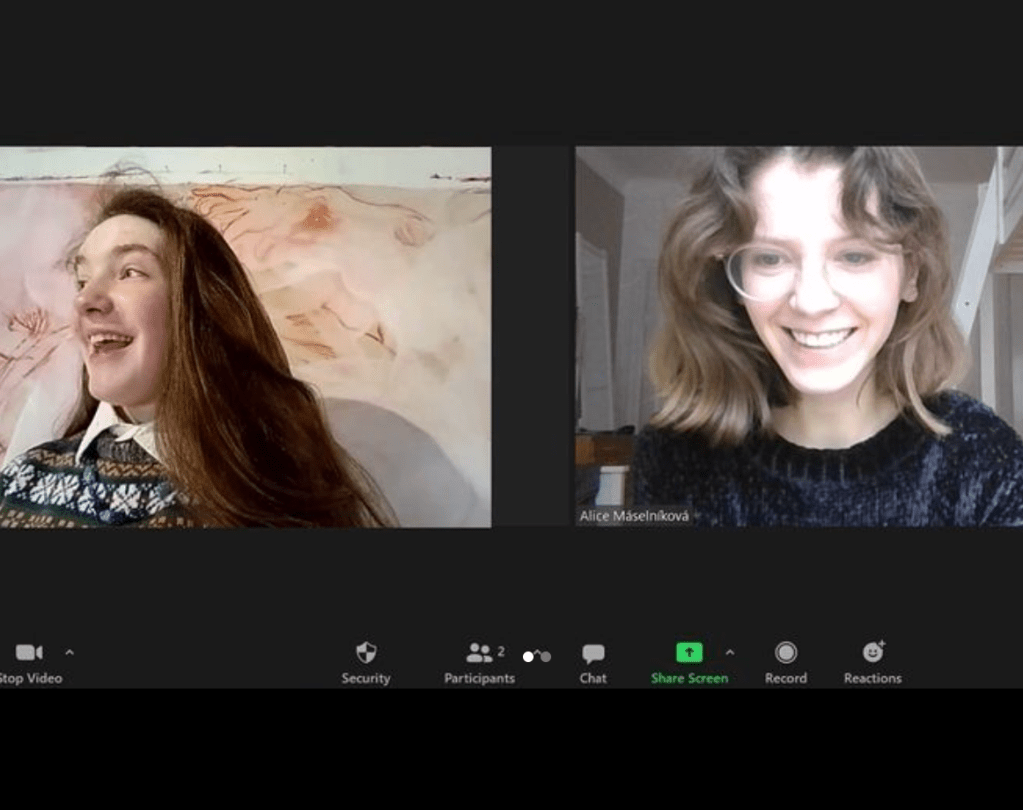
Task: Click the Participants people icon
Action: 479,653
